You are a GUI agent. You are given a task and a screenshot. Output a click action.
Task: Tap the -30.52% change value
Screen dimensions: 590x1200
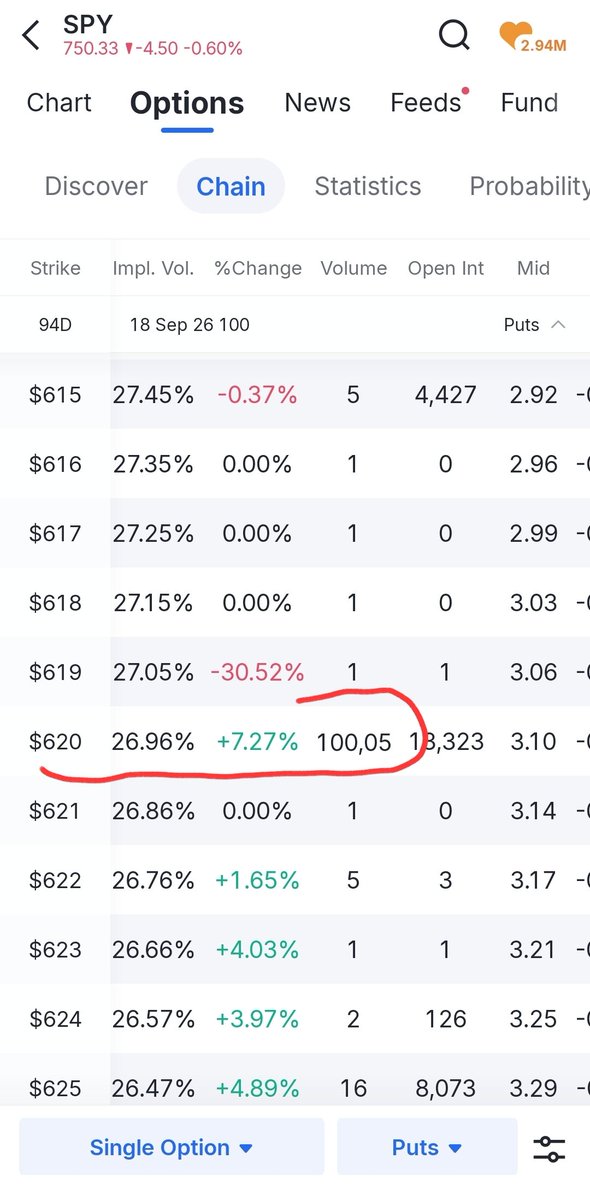tap(257, 672)
